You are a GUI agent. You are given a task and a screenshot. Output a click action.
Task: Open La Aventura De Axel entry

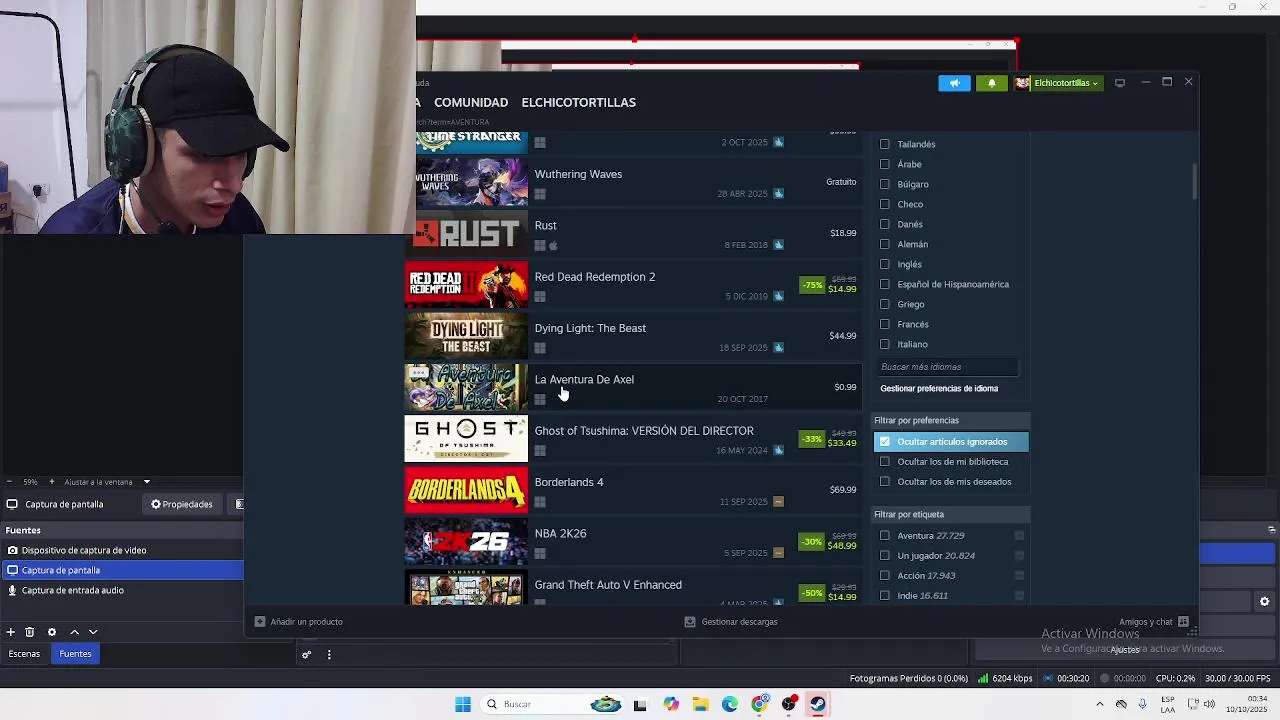click(633, 387)
